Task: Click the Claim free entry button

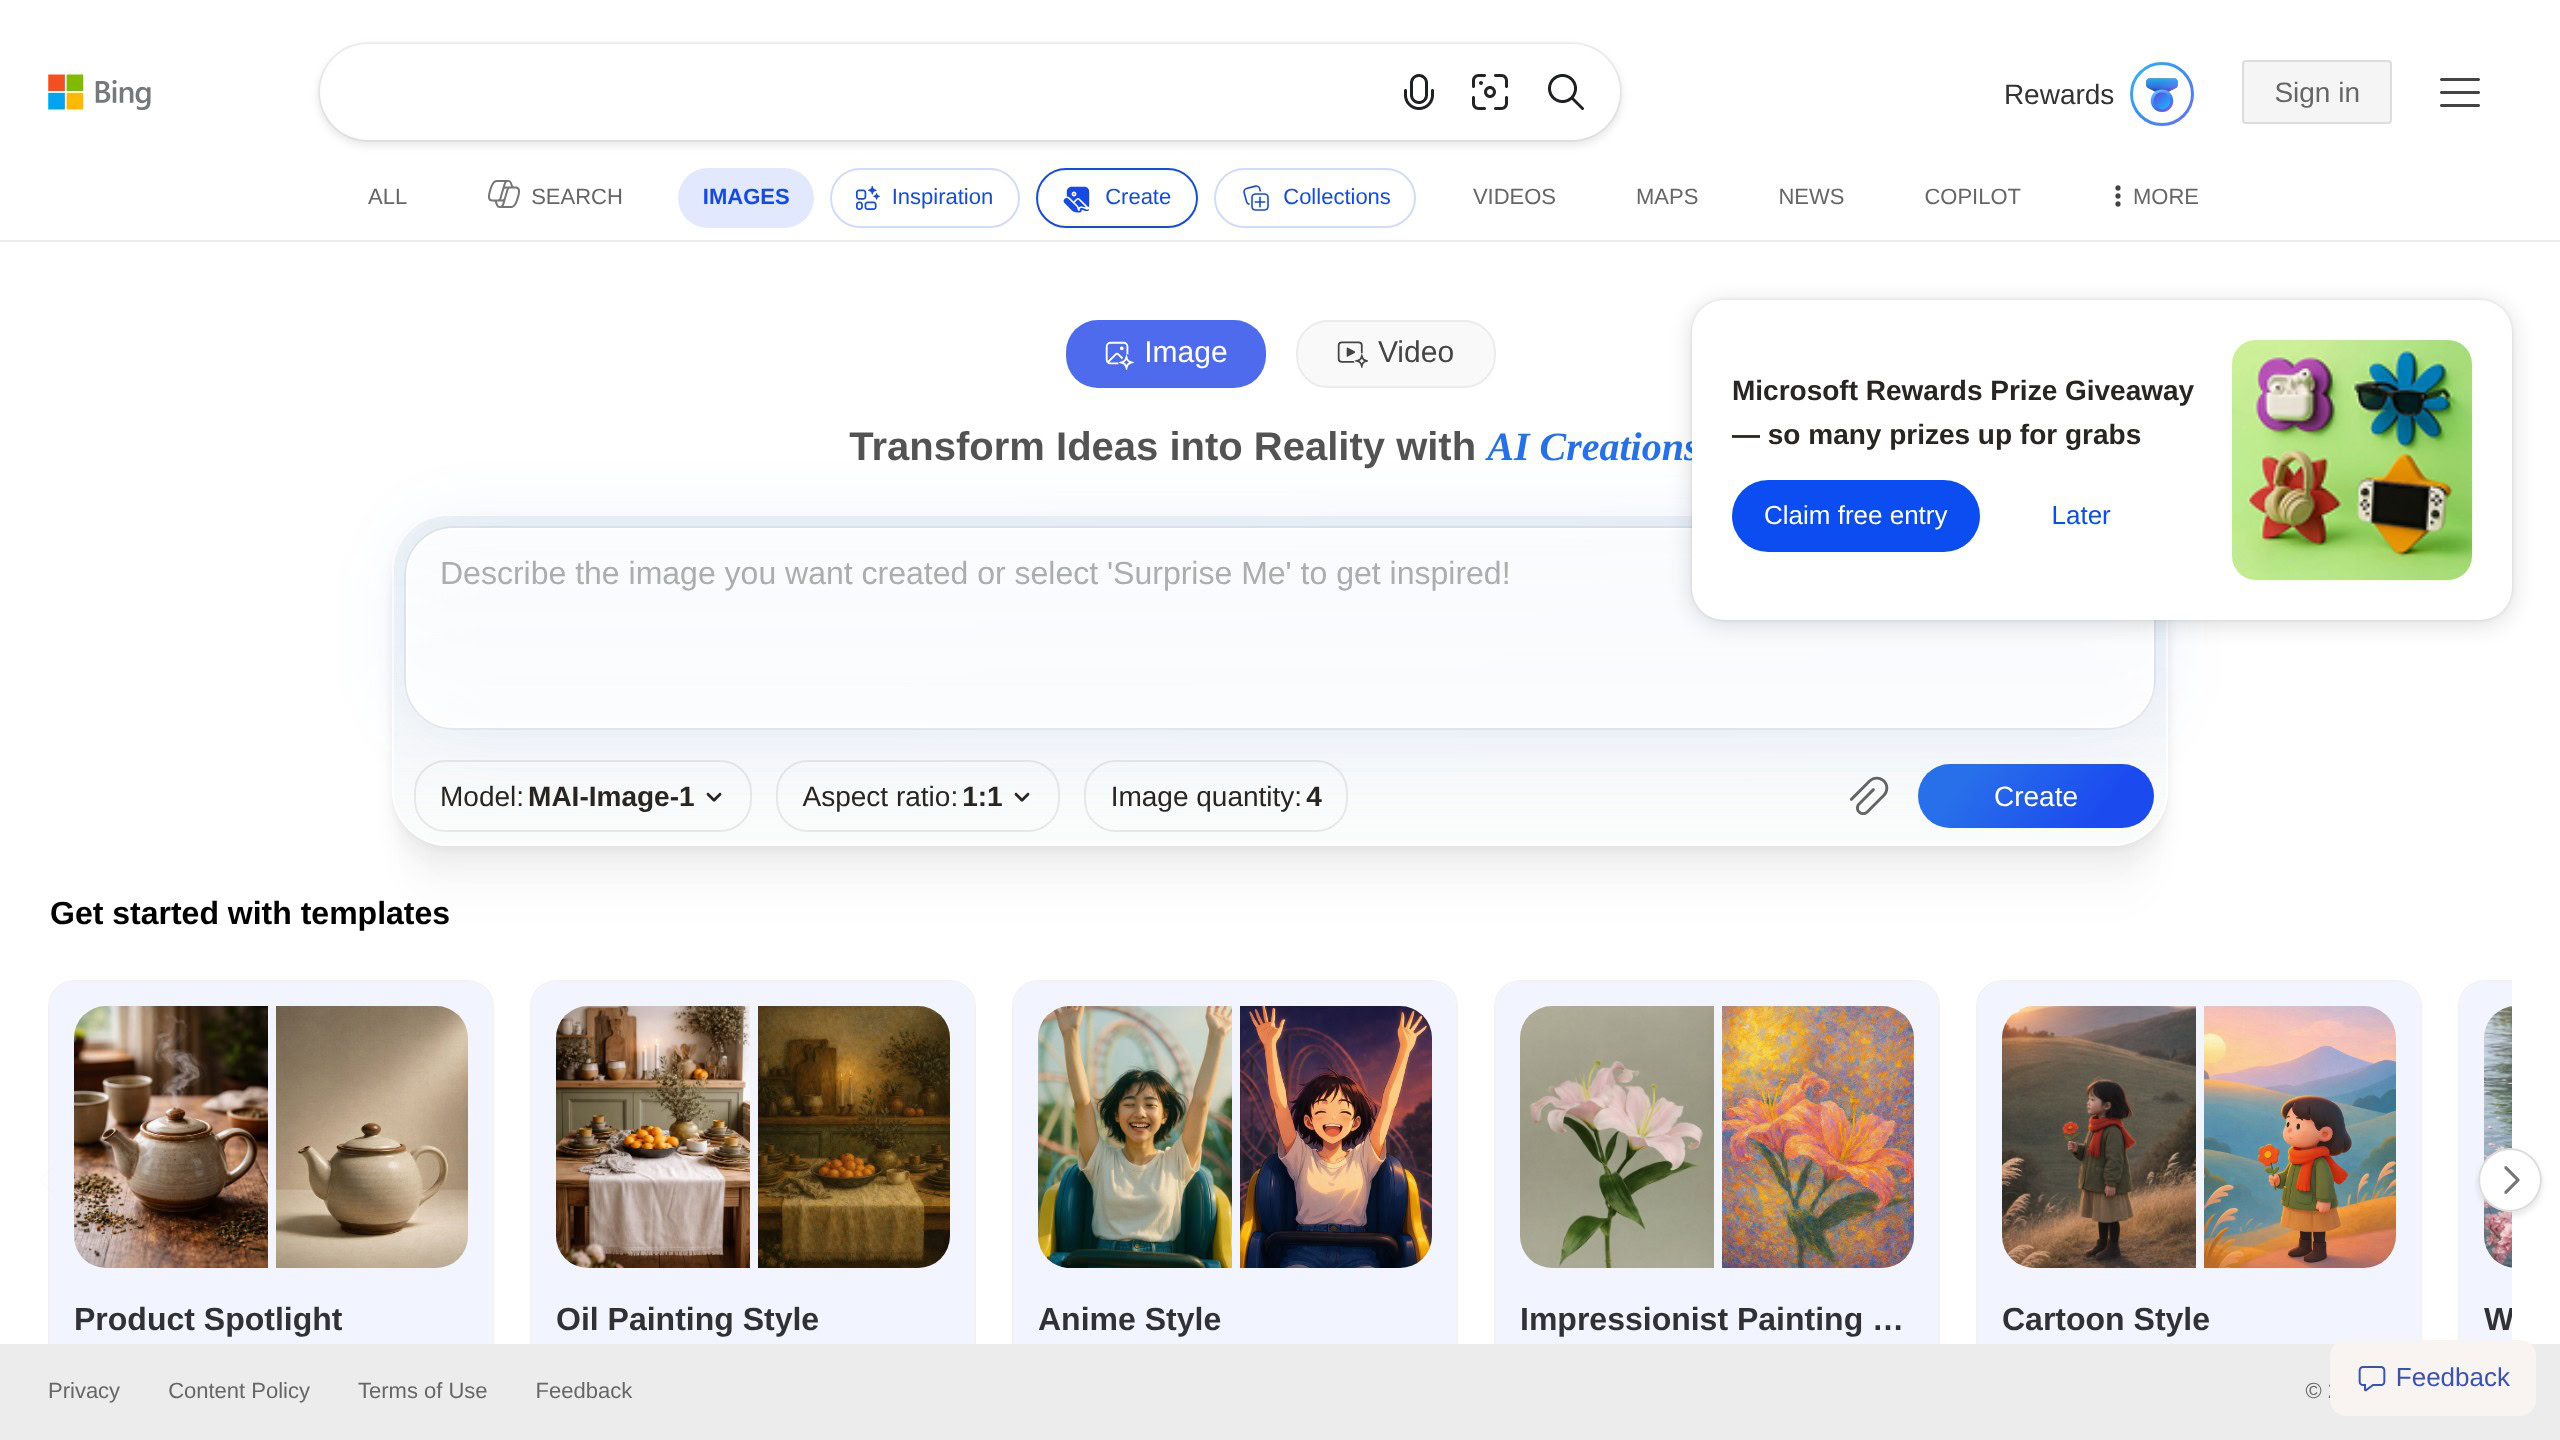Action: point(1855,515)
